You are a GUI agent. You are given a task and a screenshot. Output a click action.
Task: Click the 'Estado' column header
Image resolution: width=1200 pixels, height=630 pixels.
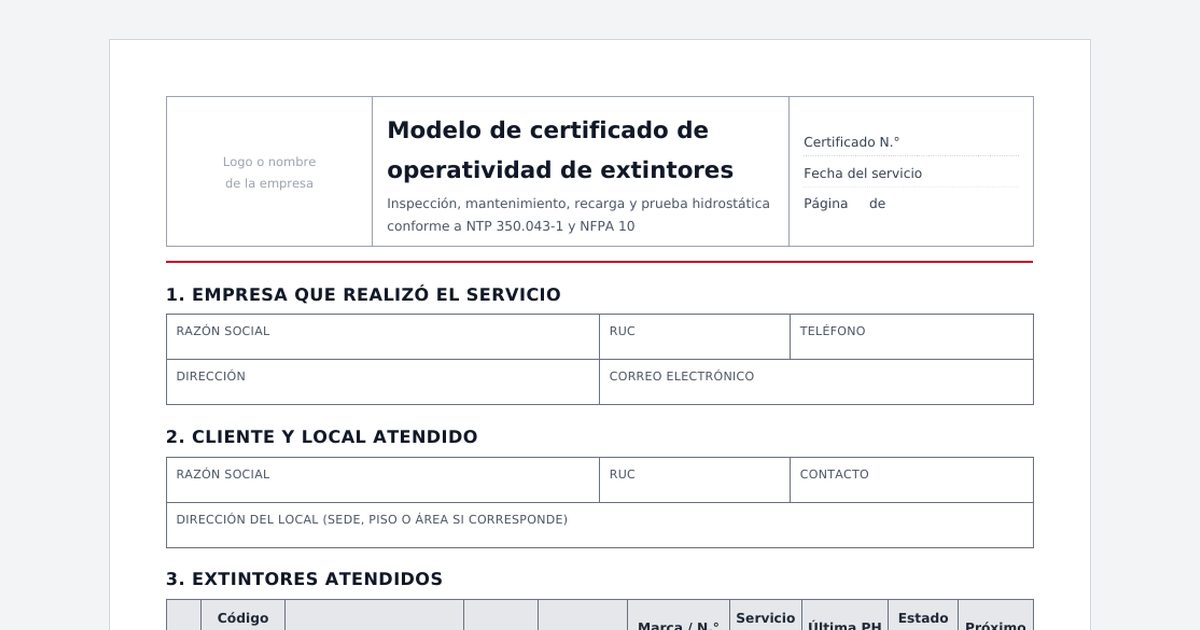[923, 616]
